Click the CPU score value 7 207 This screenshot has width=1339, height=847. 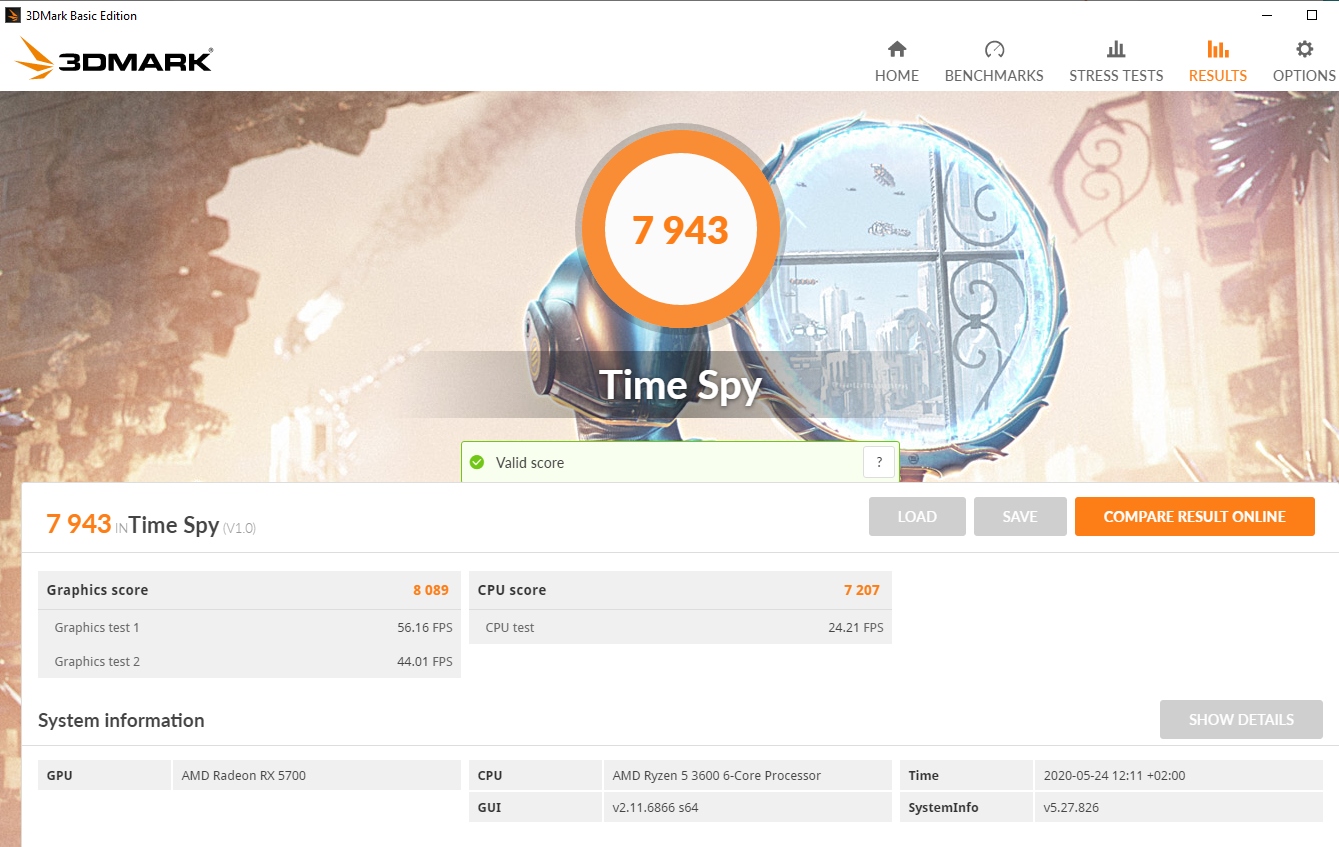pyautogui.click(x=862, y=590)
